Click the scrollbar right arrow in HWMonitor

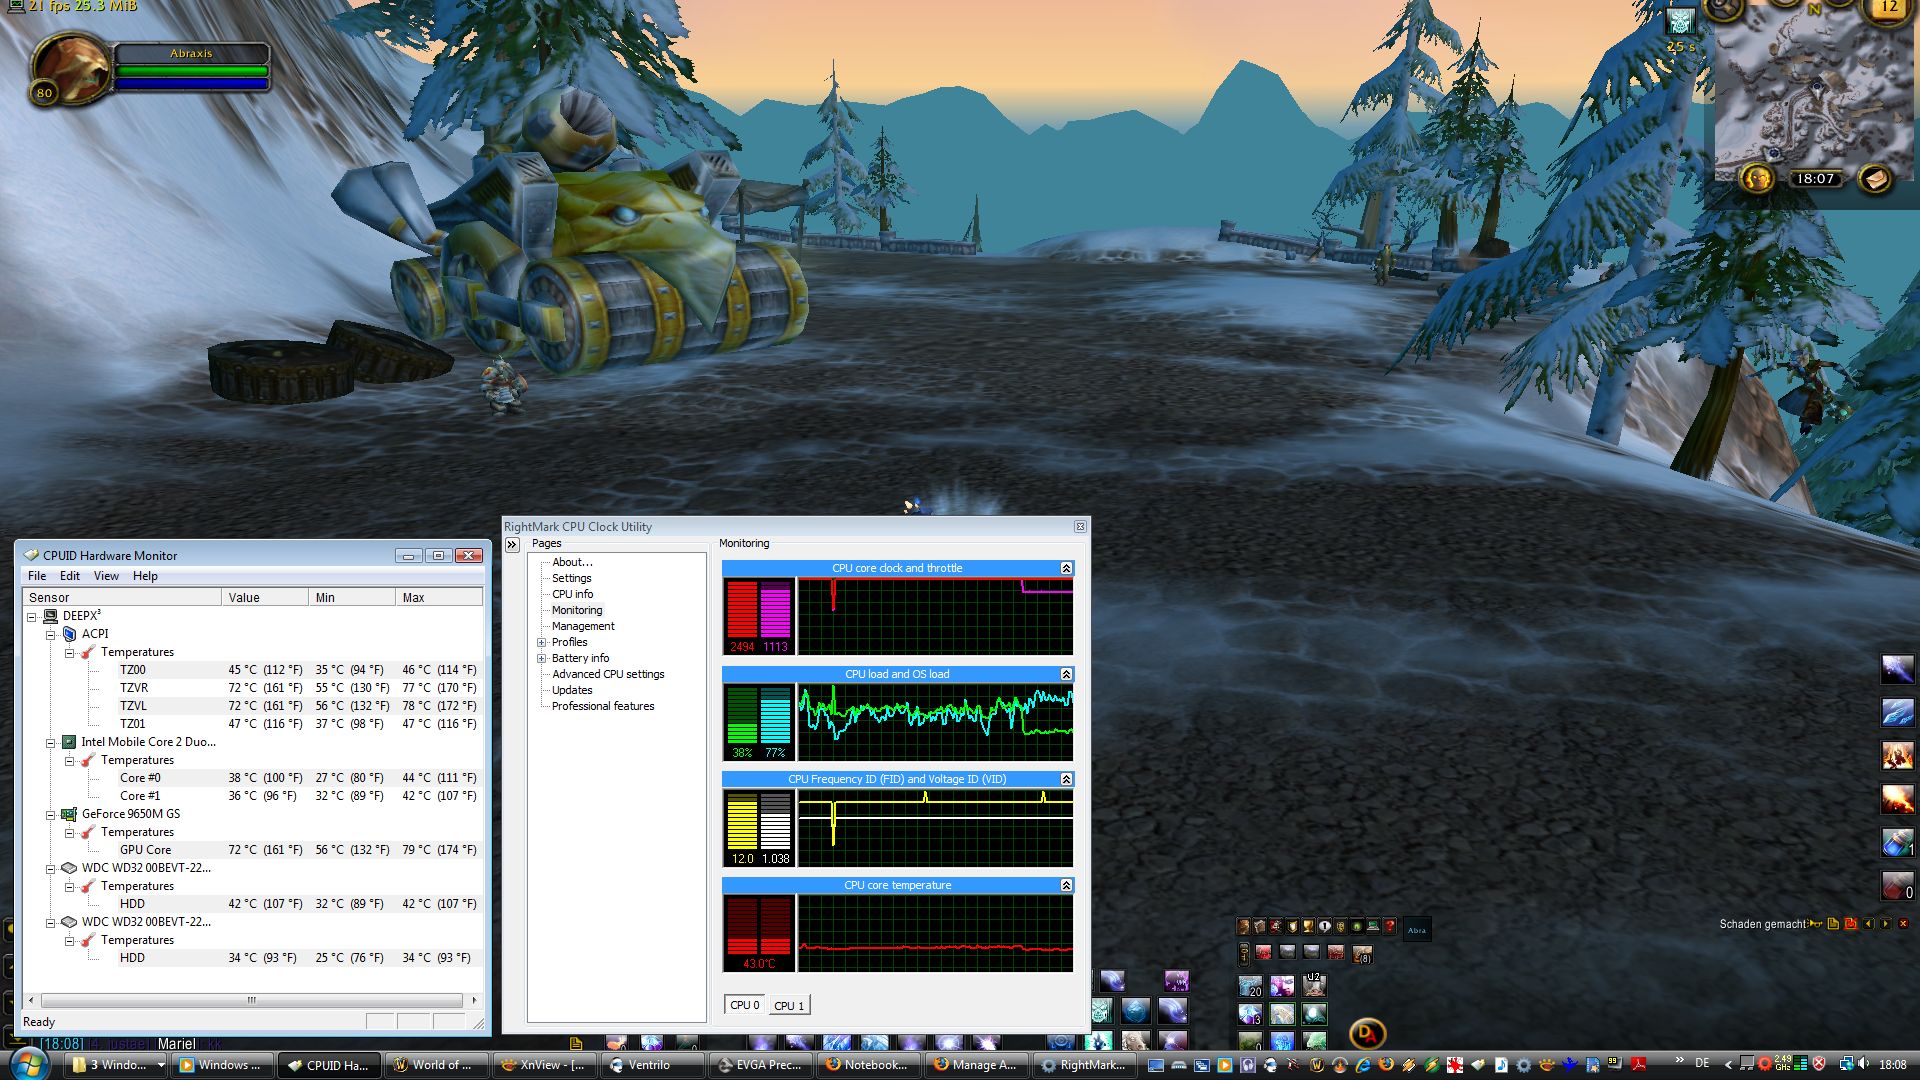pyautogui.click(x=474, y=1000)
